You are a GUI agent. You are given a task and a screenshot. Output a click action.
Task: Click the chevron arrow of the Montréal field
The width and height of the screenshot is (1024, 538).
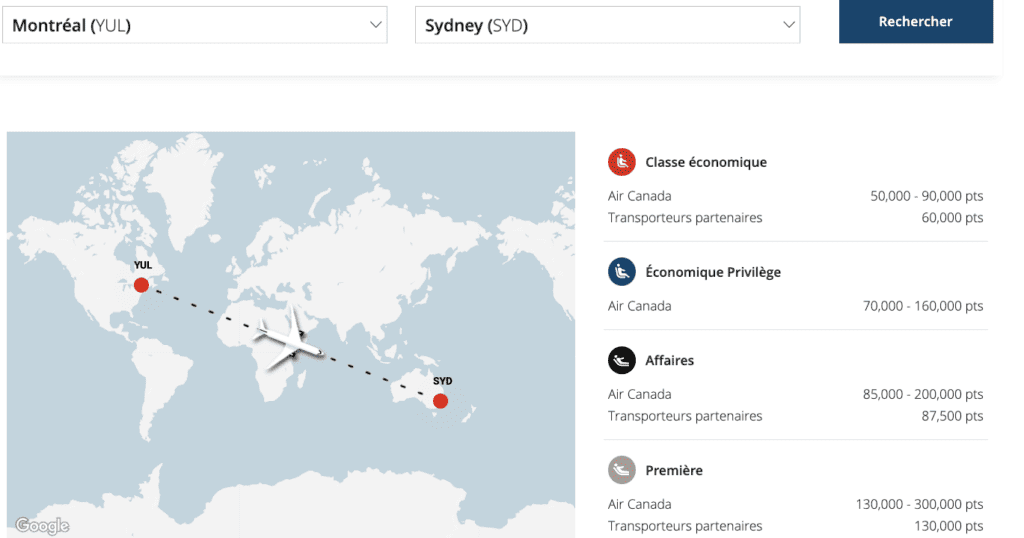376,25
